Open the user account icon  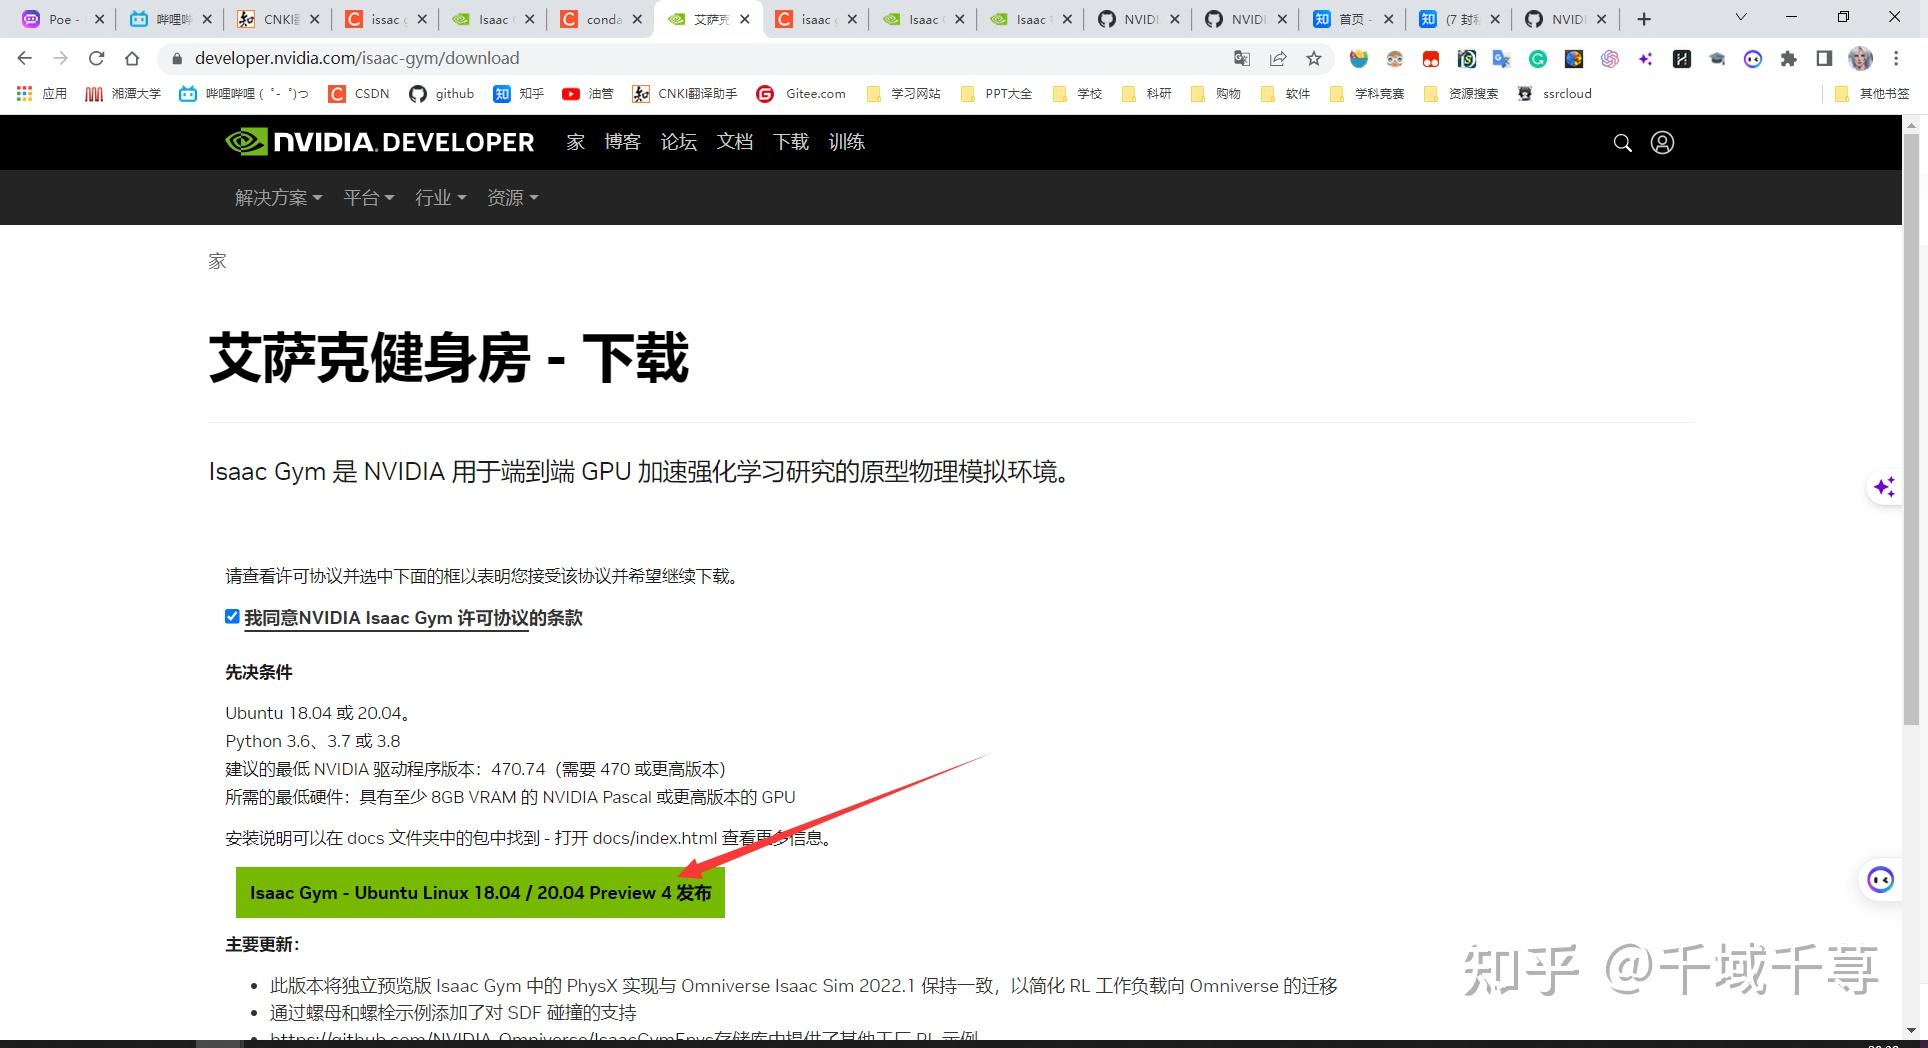tap(1662, 143)
